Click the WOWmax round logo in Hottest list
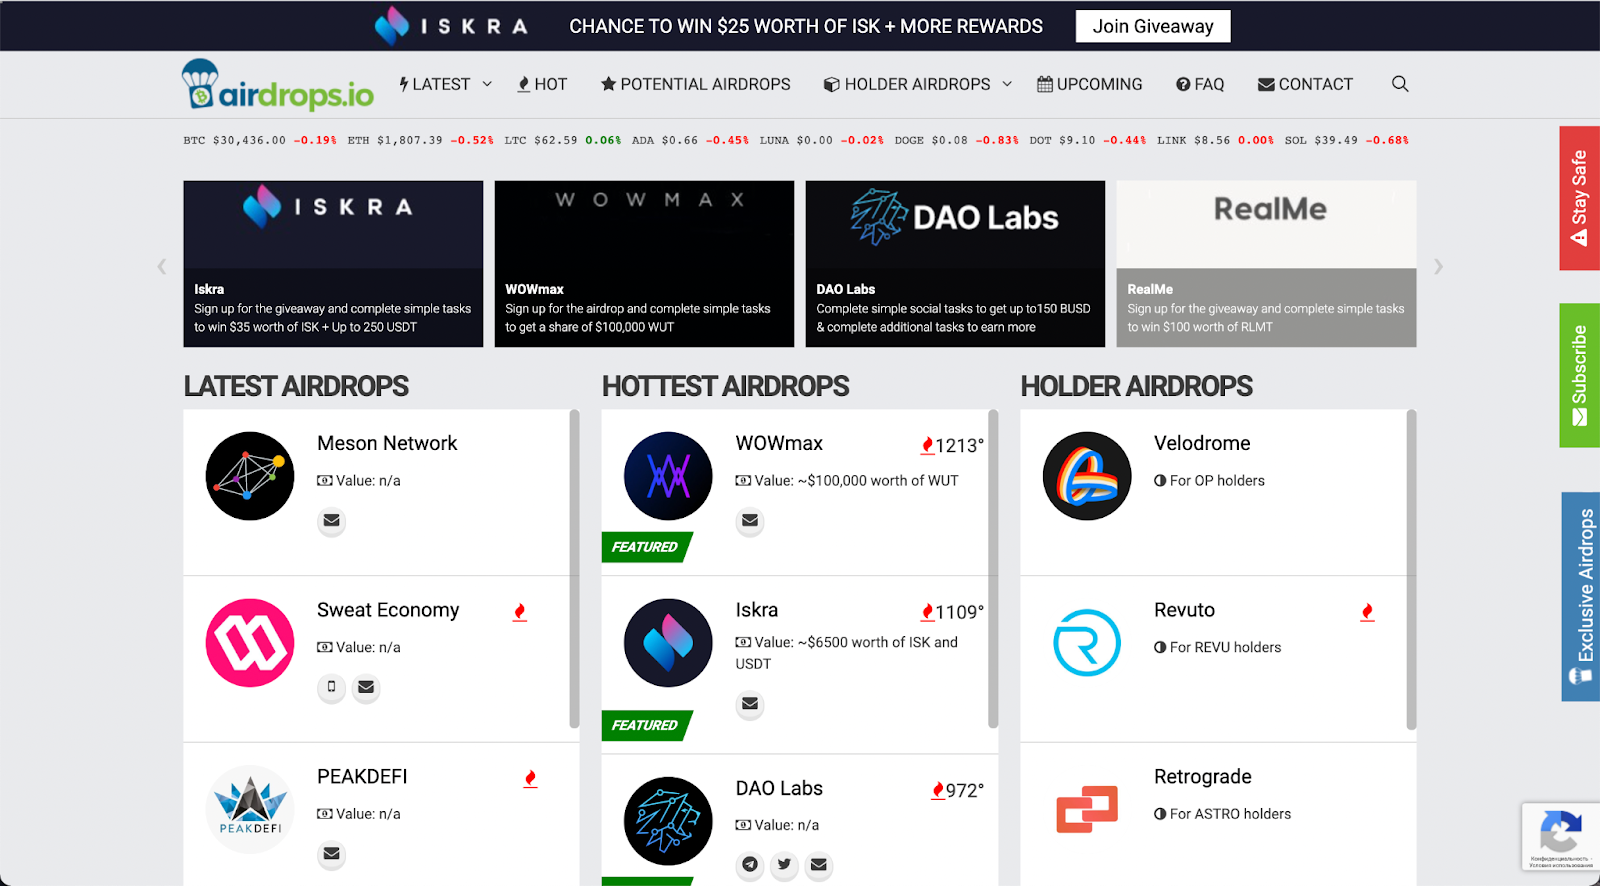Viewport: 1600px width, 886px height. pyautogui.click(x=668, y=476)
